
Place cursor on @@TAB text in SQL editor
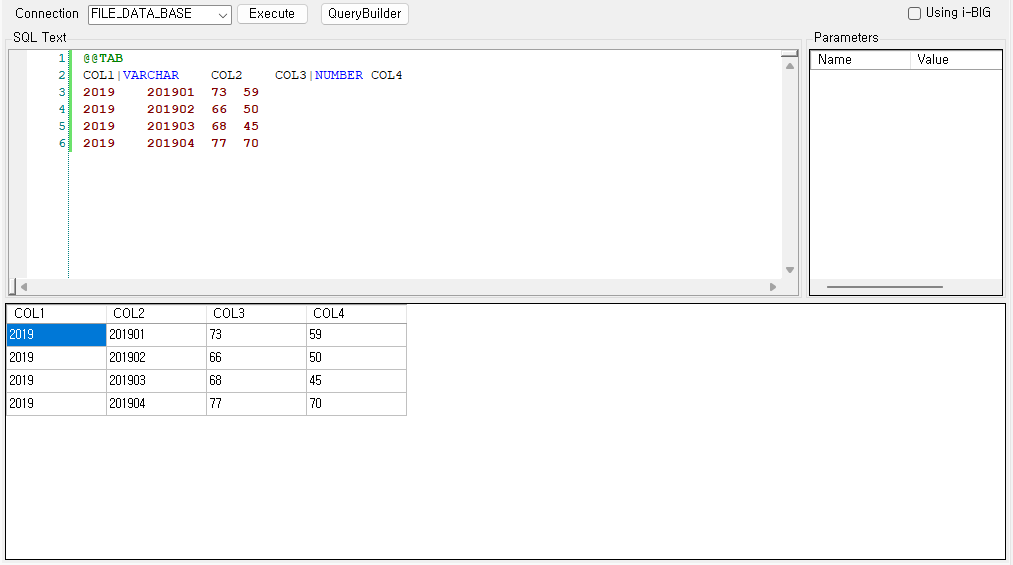(103, 59)
